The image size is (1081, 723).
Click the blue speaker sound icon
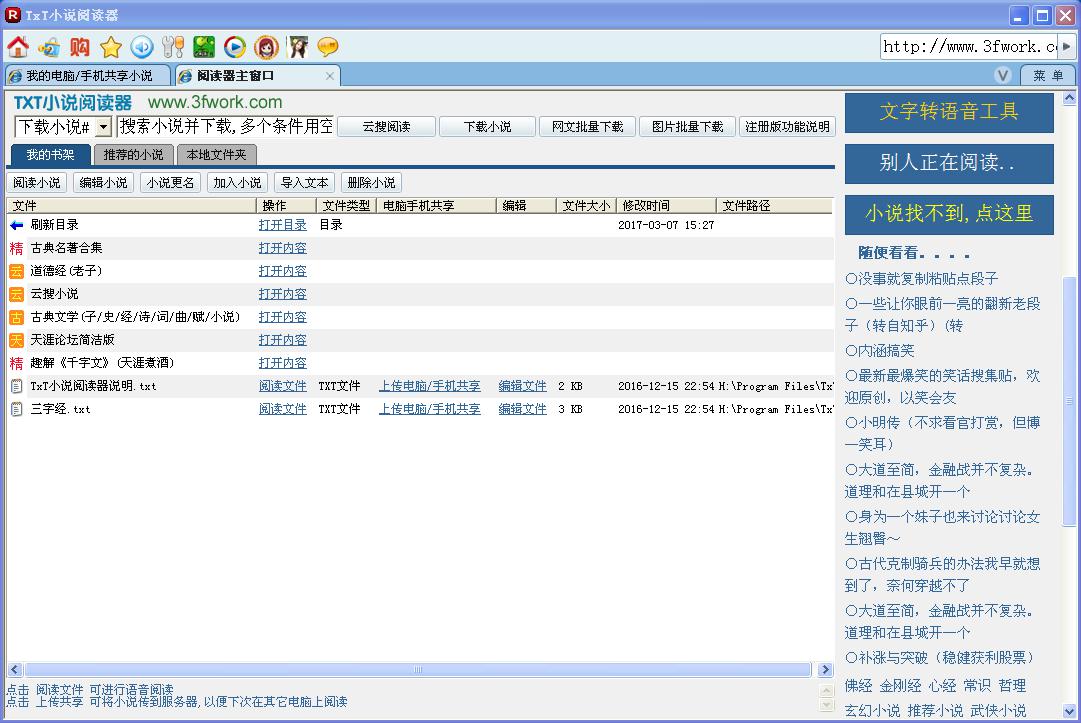[x=142, y=47]
